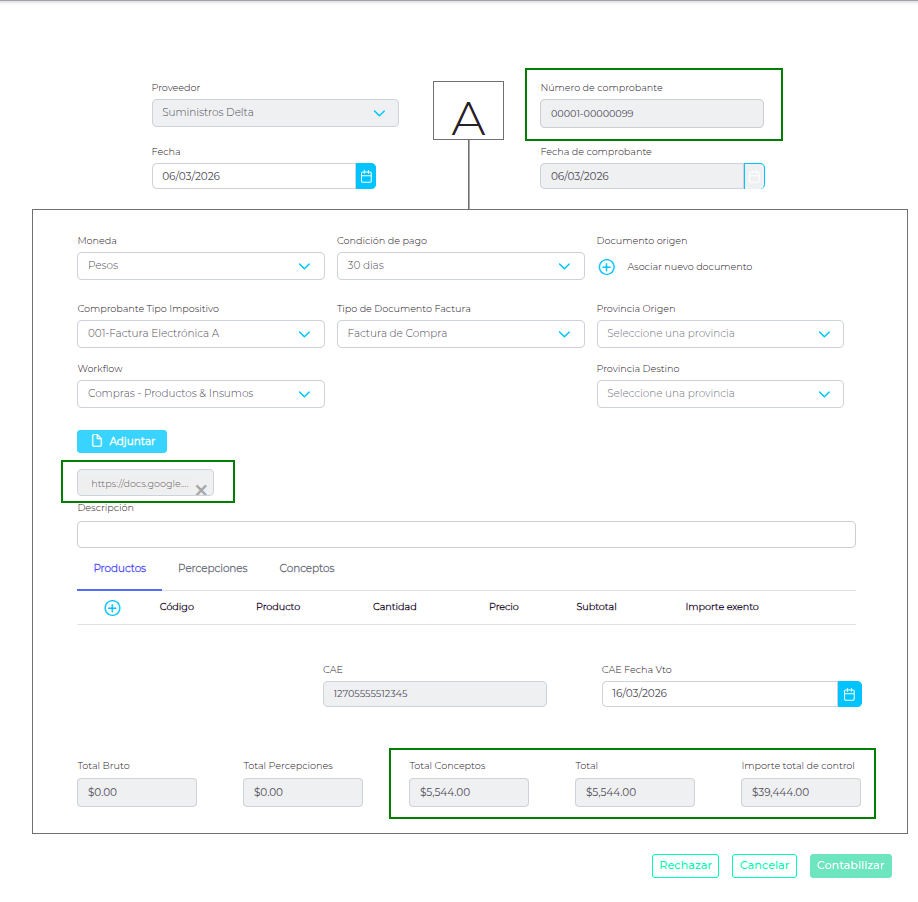Click the Cancelar button
The image size is (918, 902).
click(x=764, y=866)
